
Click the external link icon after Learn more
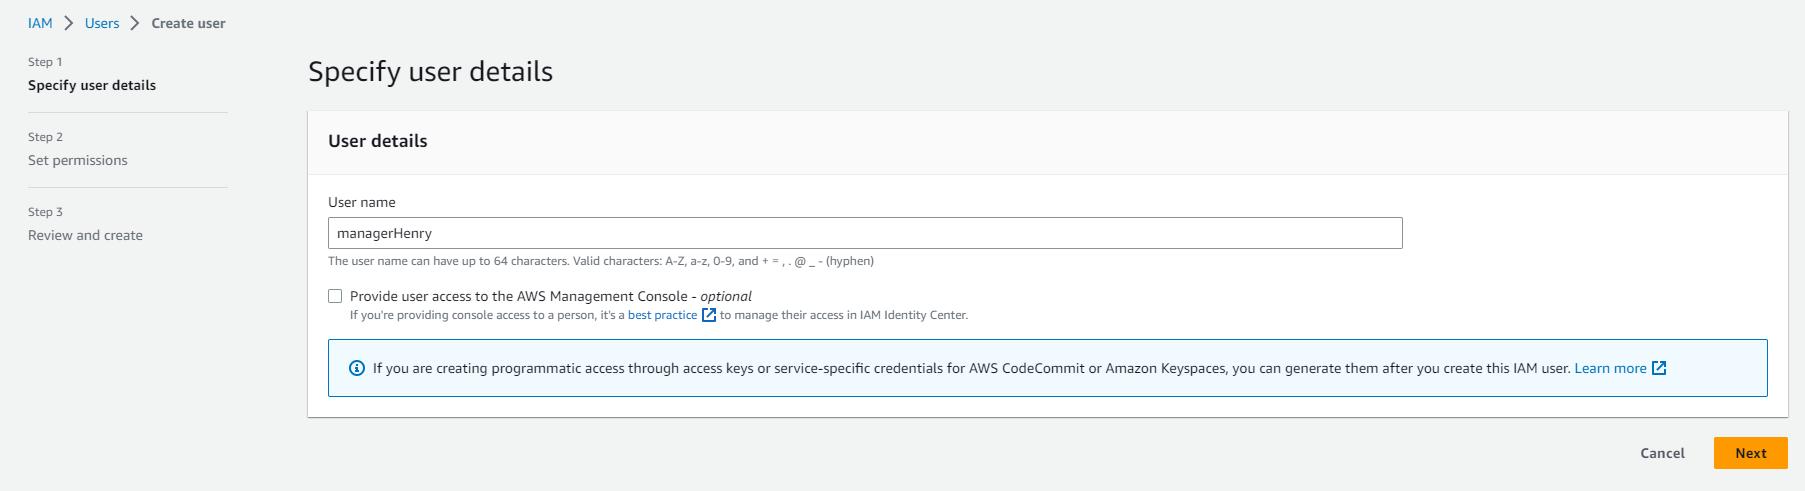point(1659,368)
